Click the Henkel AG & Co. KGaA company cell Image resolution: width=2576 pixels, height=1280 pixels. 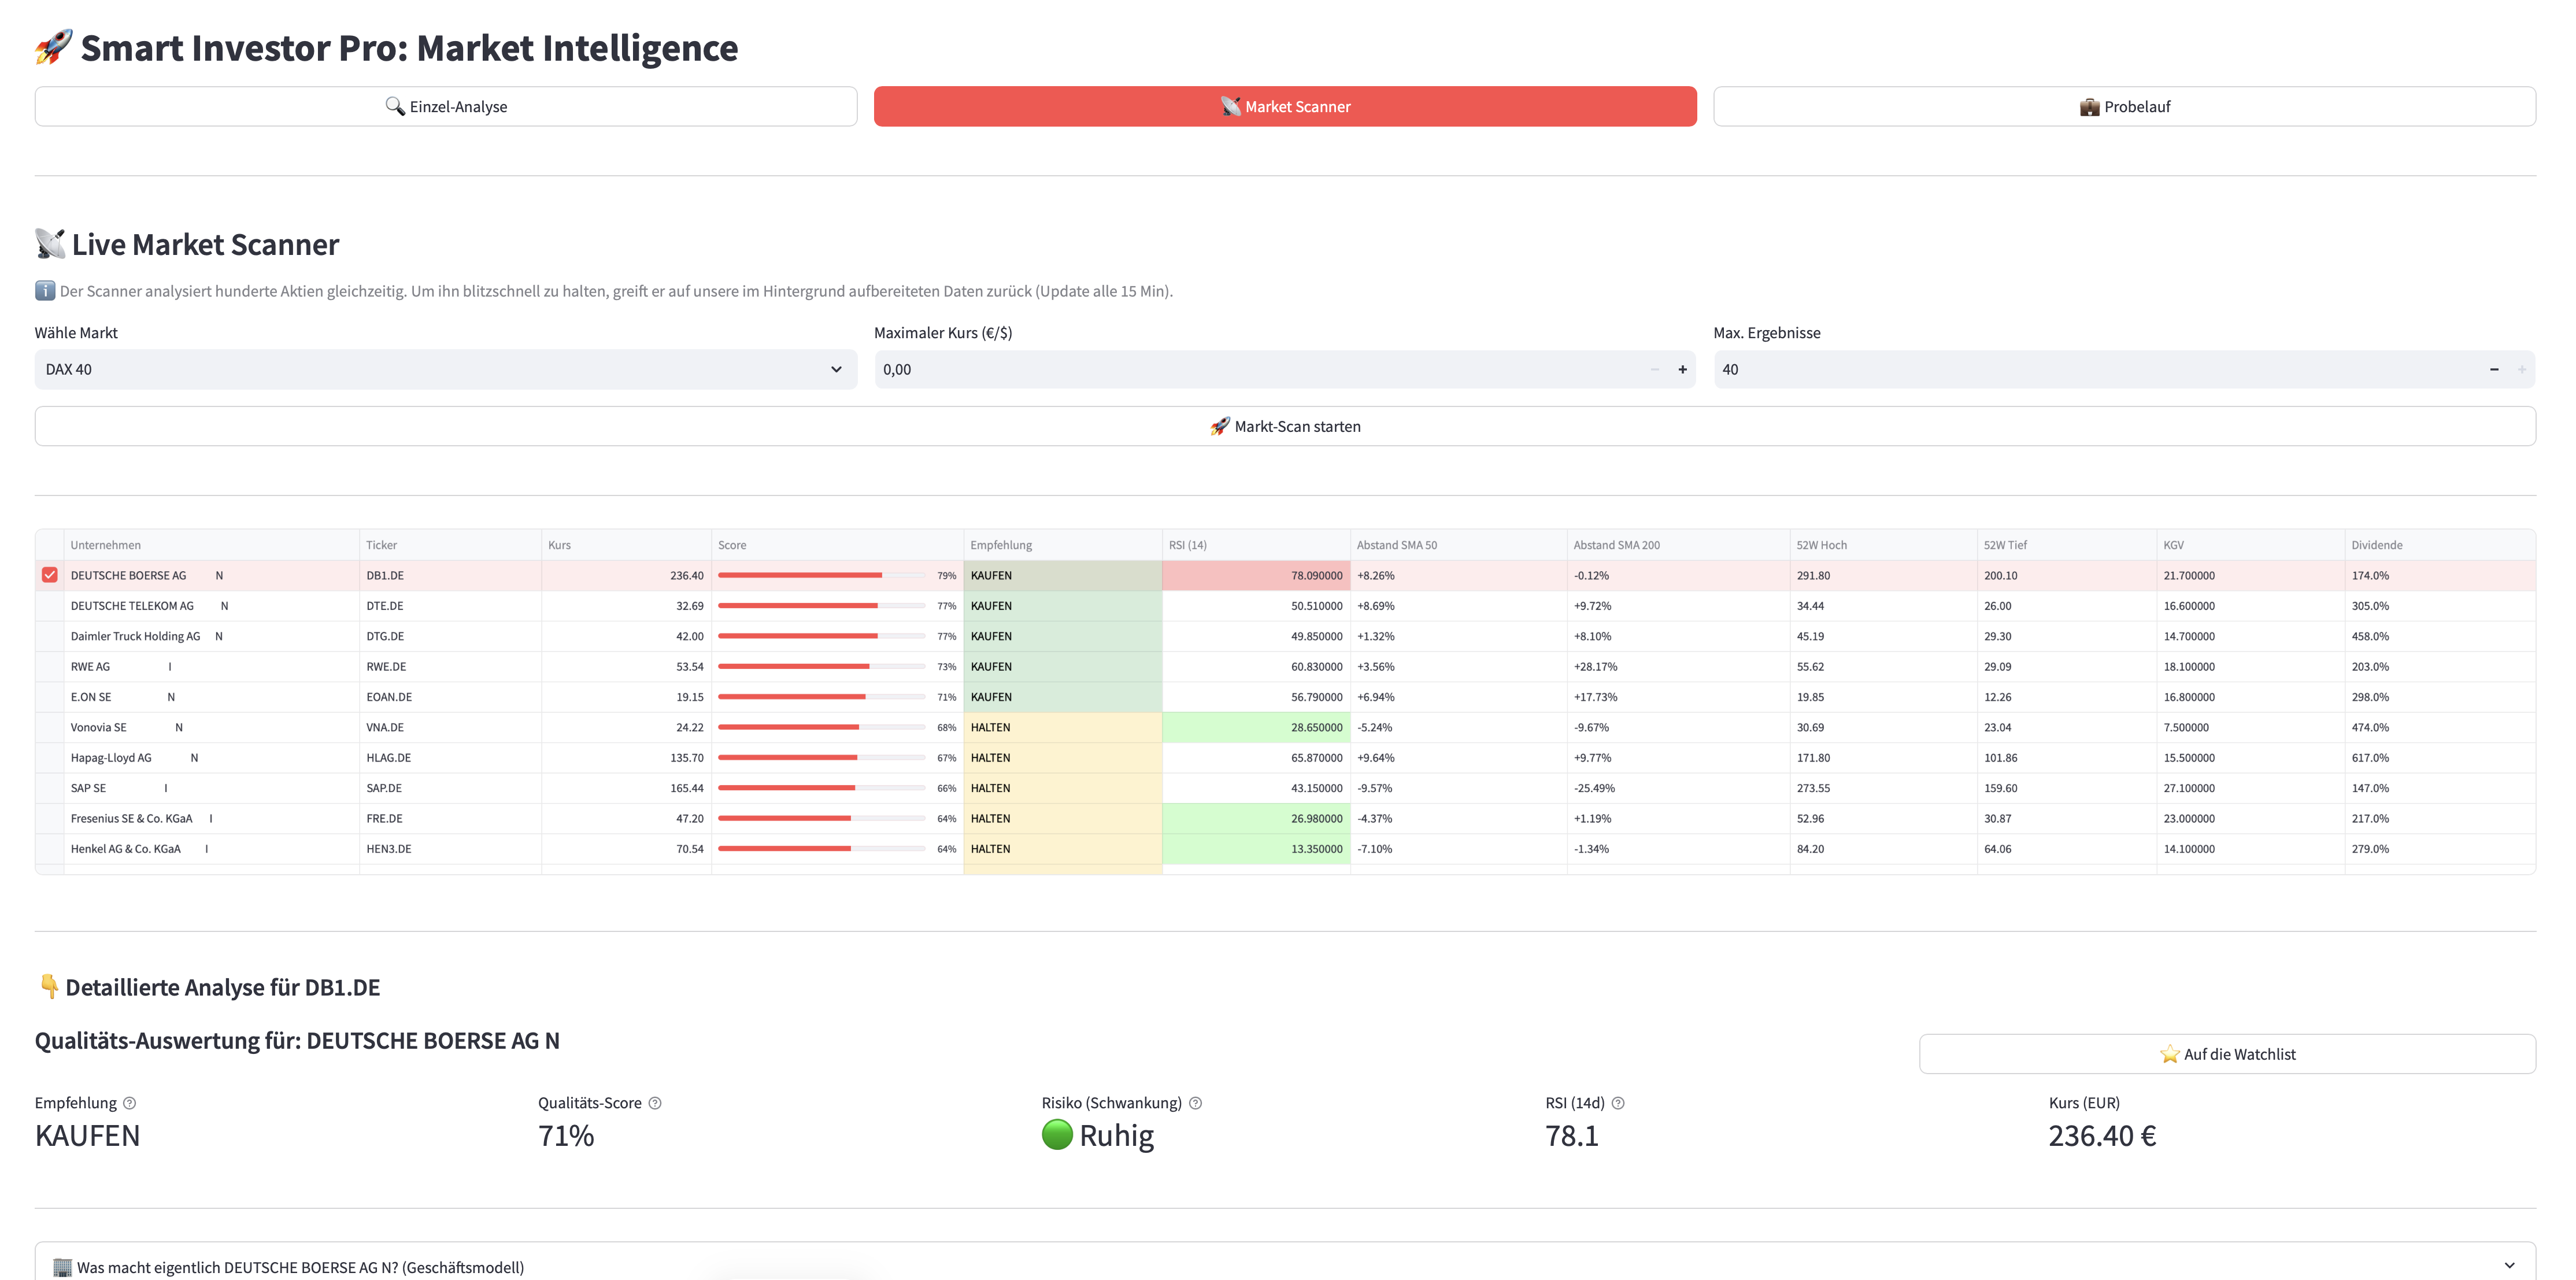(211, 848)
